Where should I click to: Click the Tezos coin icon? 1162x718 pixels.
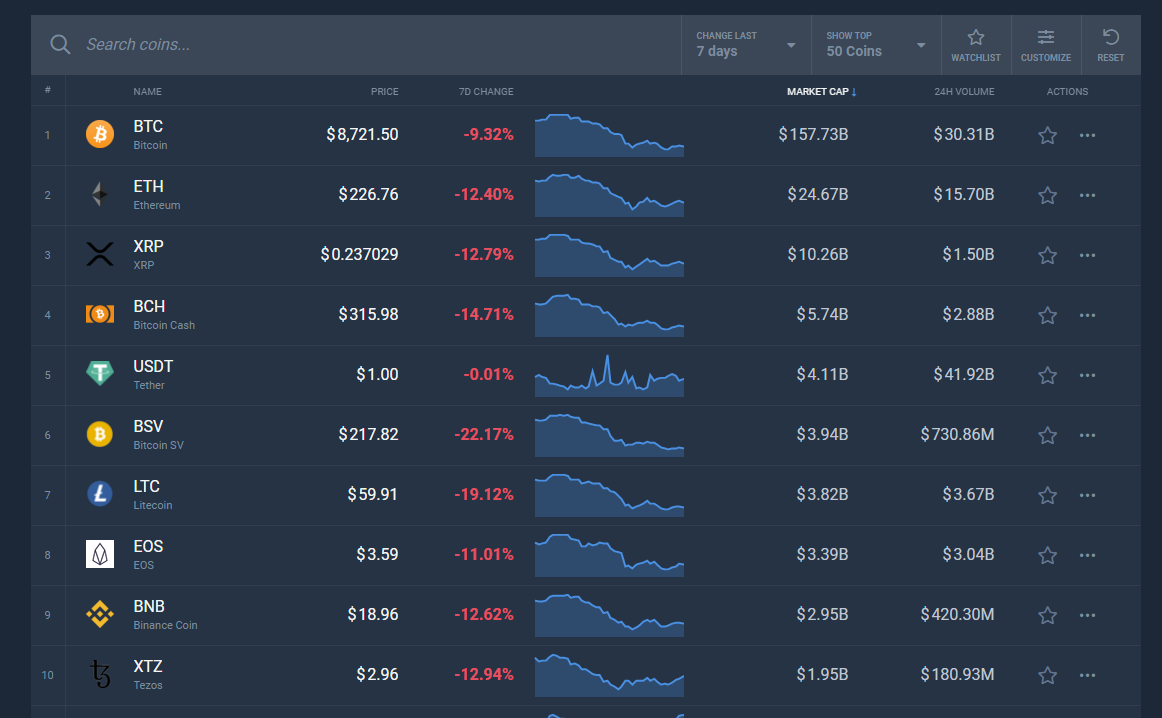point(99,674)
